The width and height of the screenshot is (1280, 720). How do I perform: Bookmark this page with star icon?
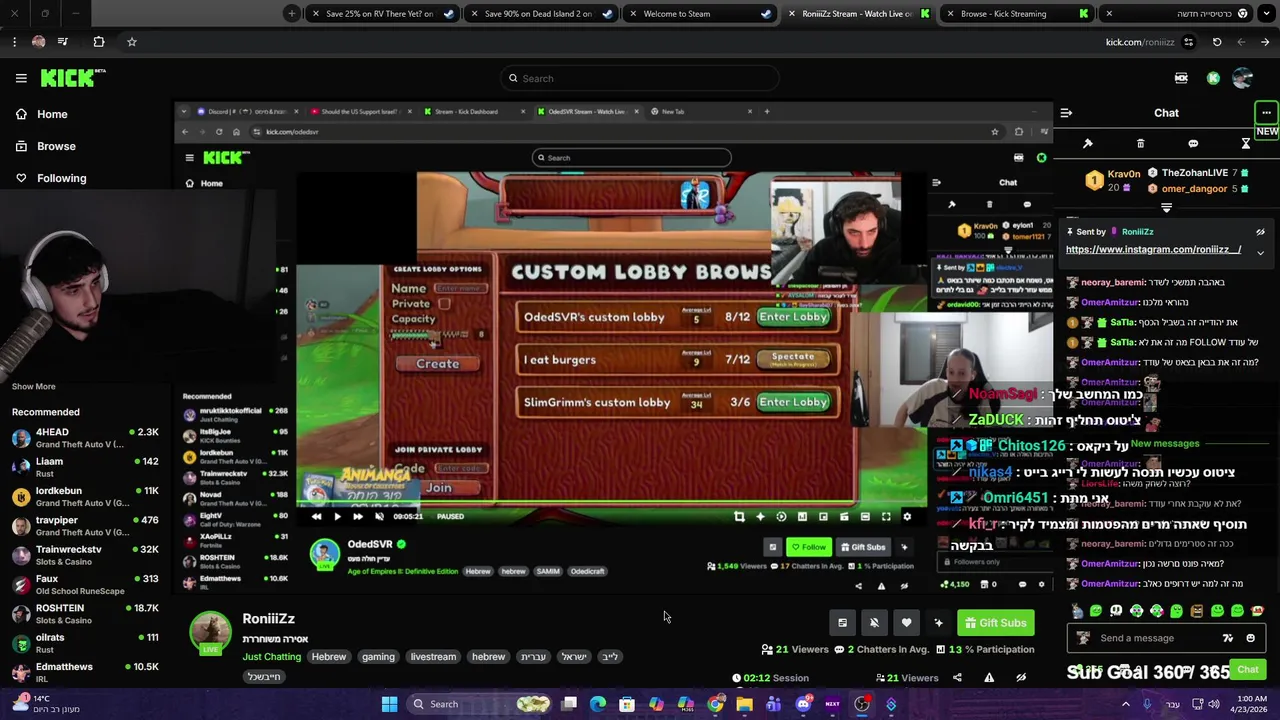pos(131,42)
